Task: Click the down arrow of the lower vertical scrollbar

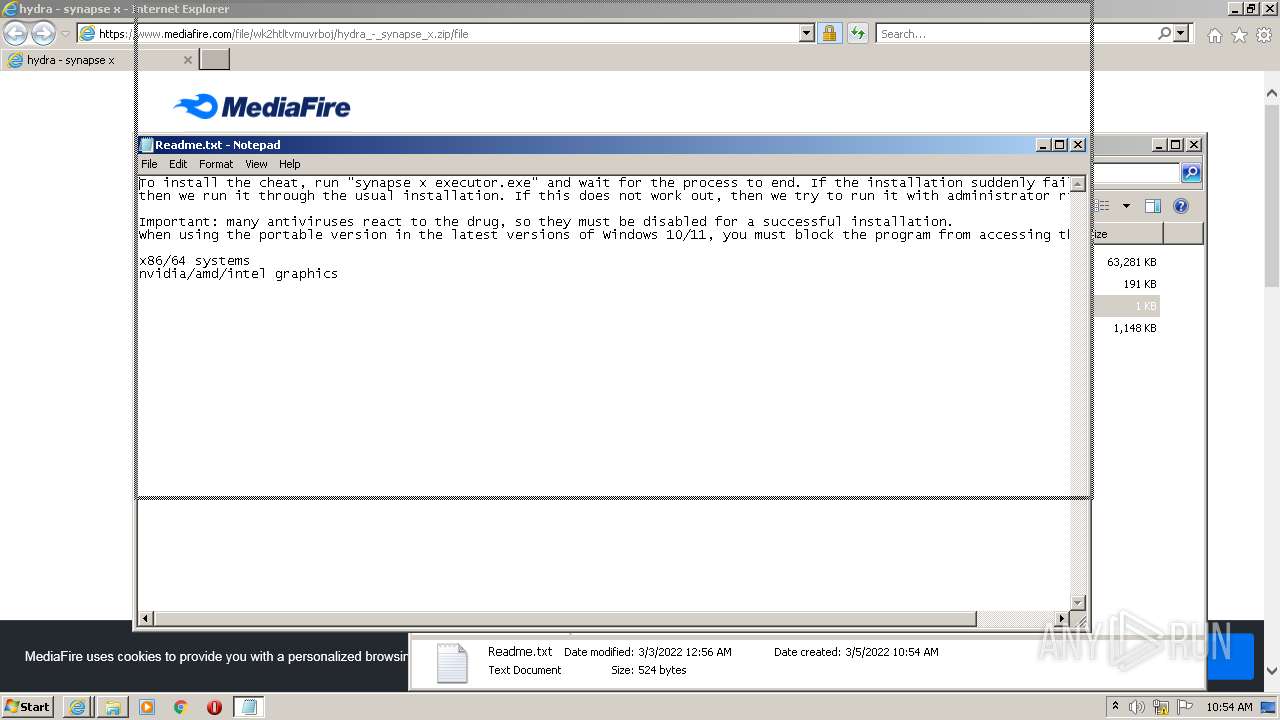Action: click(1078, 603)
